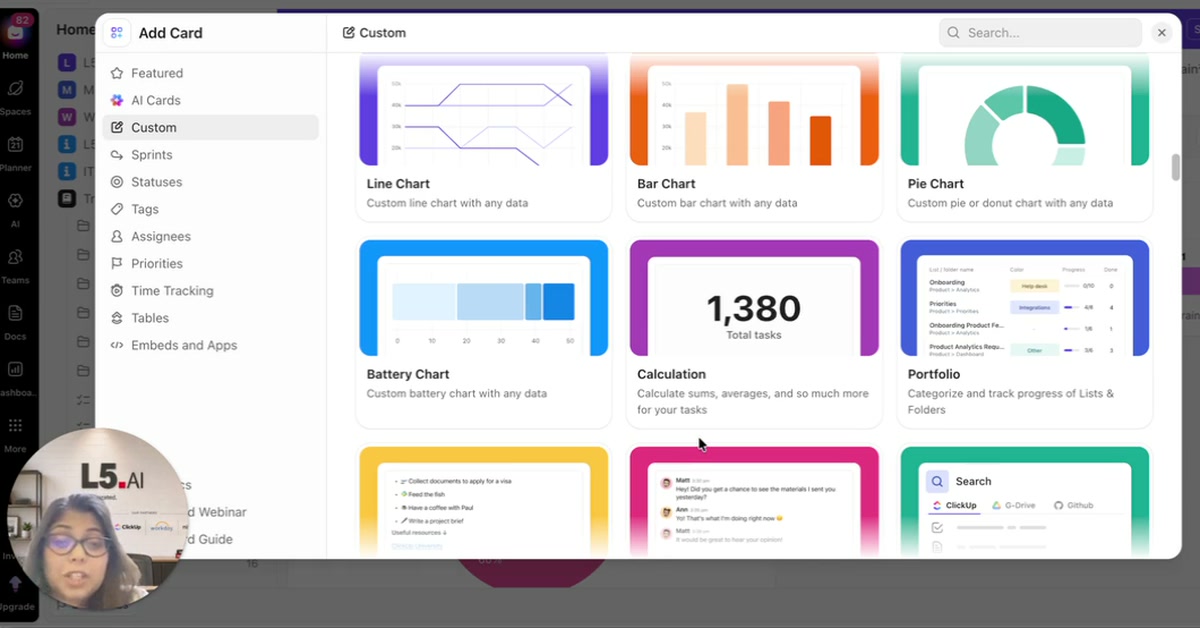This screenshot has height=628, width=1200.
Task: Select the pink chat card
Action: [x=754, y=501]
